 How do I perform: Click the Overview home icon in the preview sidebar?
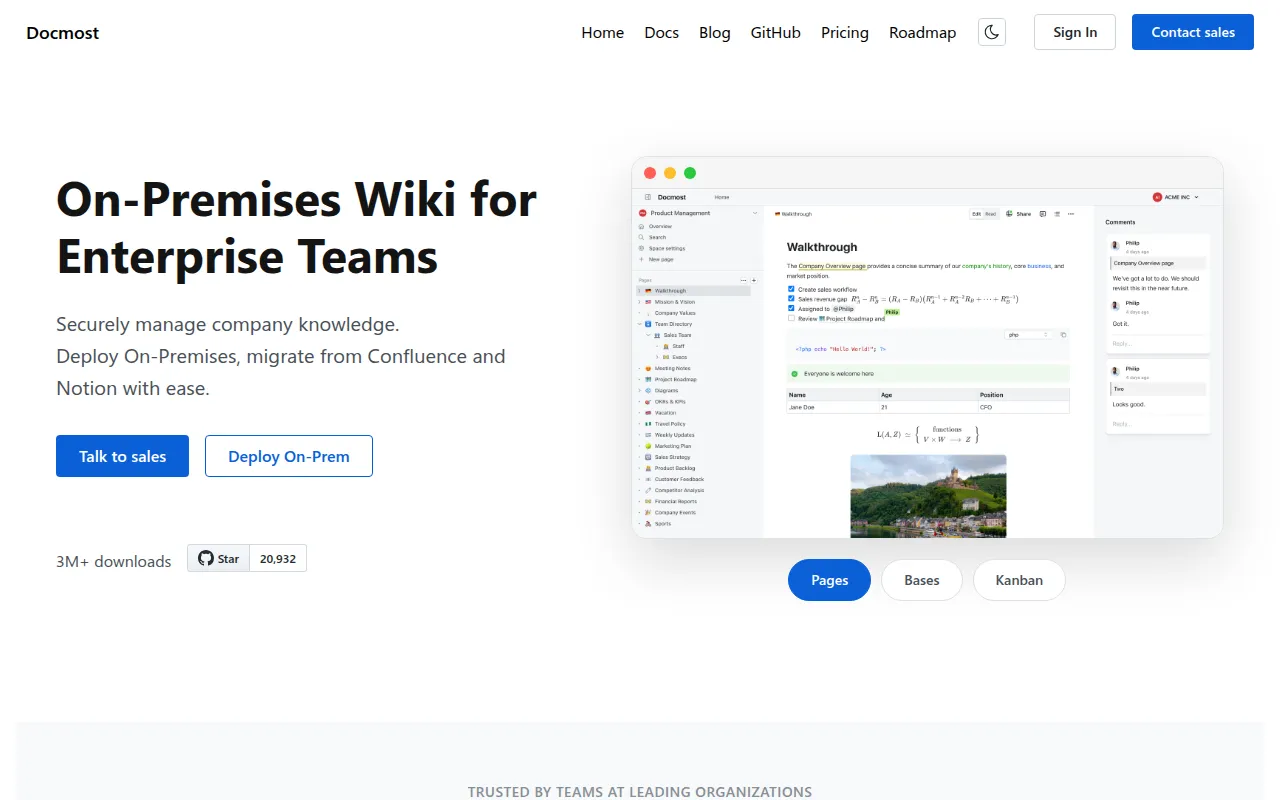[642, 226]
